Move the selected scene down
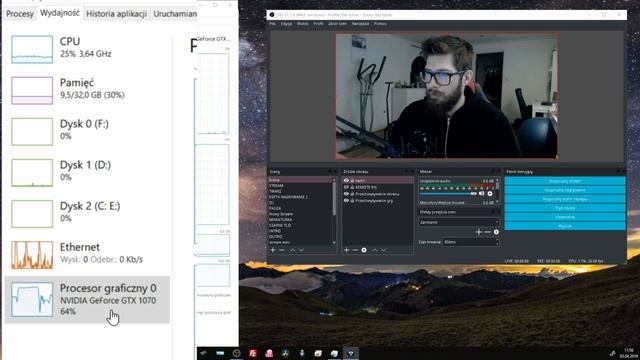This screenshot has width=640, height=360. [301, 250]
